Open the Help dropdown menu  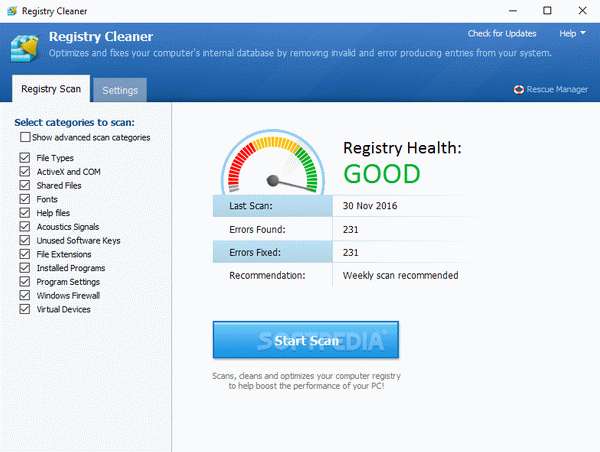571,33
